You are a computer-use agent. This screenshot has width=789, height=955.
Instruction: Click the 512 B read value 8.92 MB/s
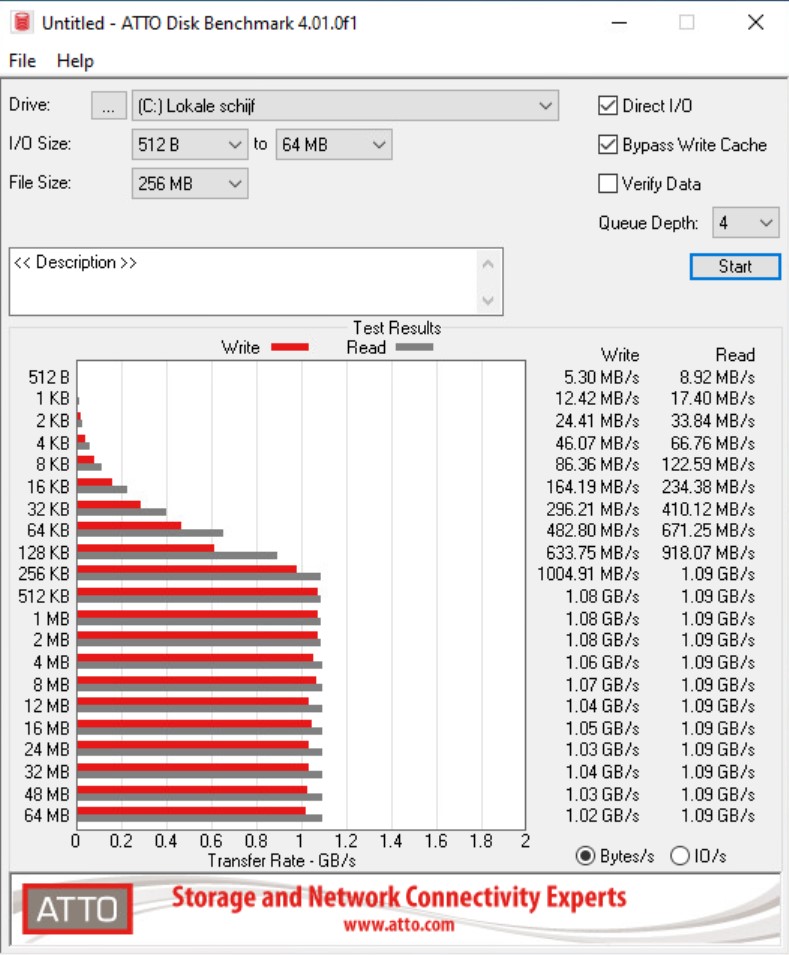pos(716,378)
